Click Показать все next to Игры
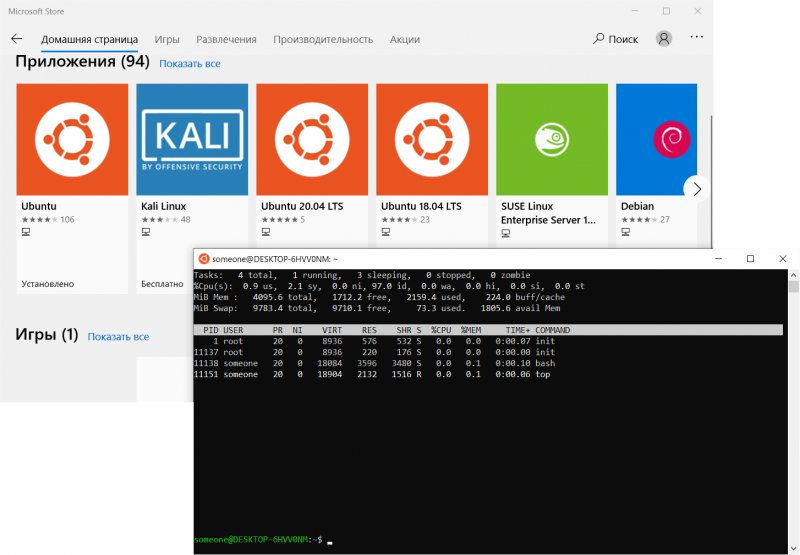800x555 pixels. (x=118, y=337)
